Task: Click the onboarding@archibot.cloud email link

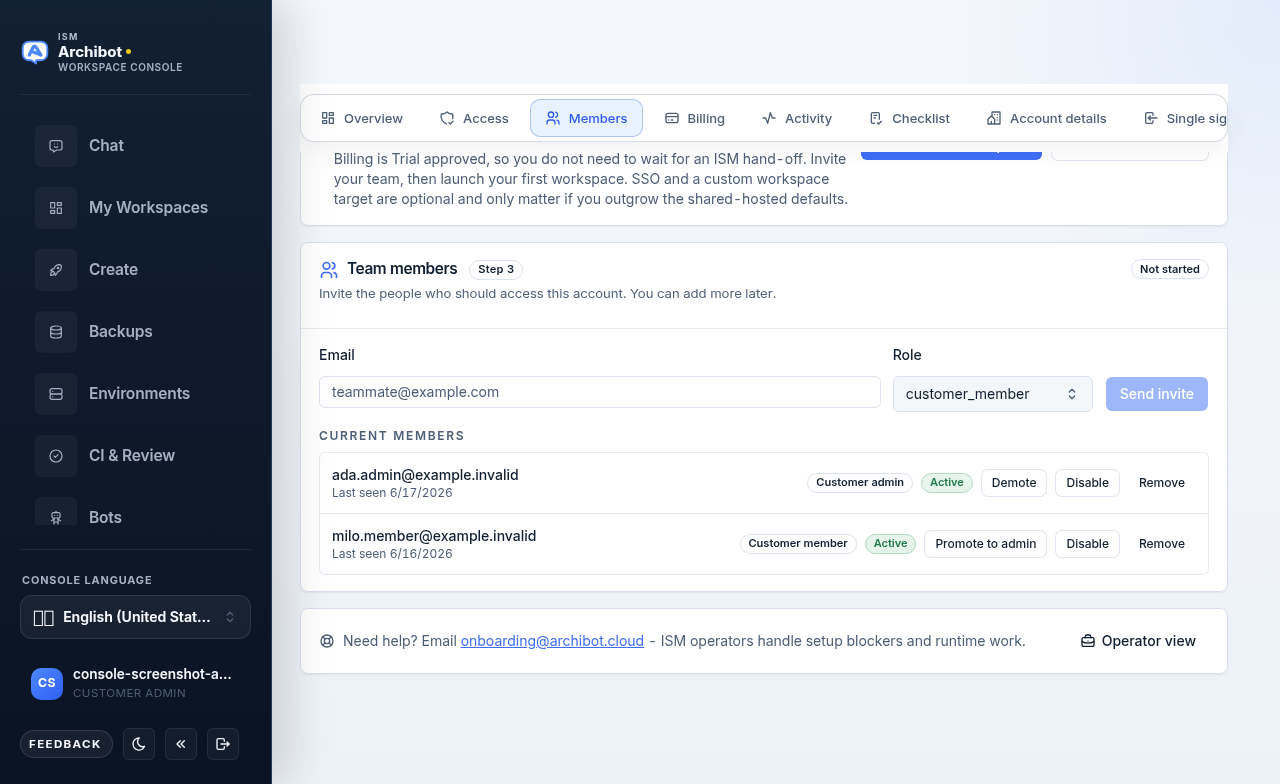Action: (552, 641)
